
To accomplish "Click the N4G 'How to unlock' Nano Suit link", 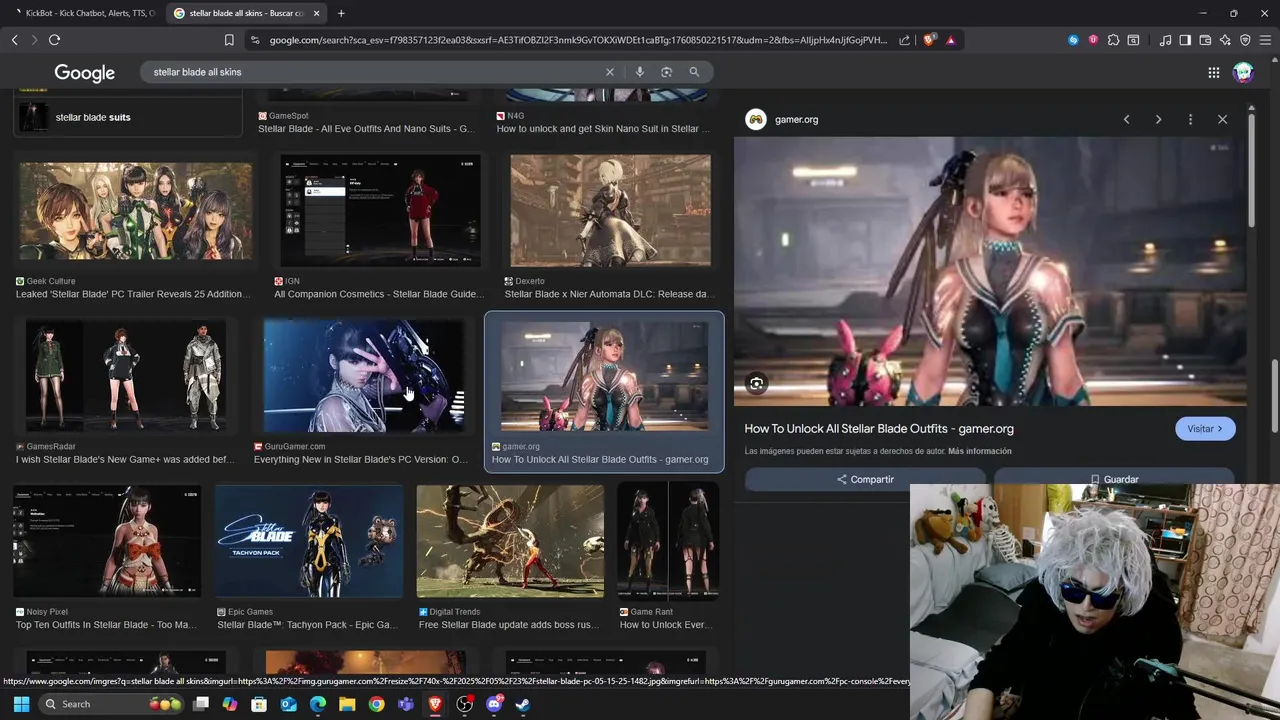I will click(x=603, y=129).
